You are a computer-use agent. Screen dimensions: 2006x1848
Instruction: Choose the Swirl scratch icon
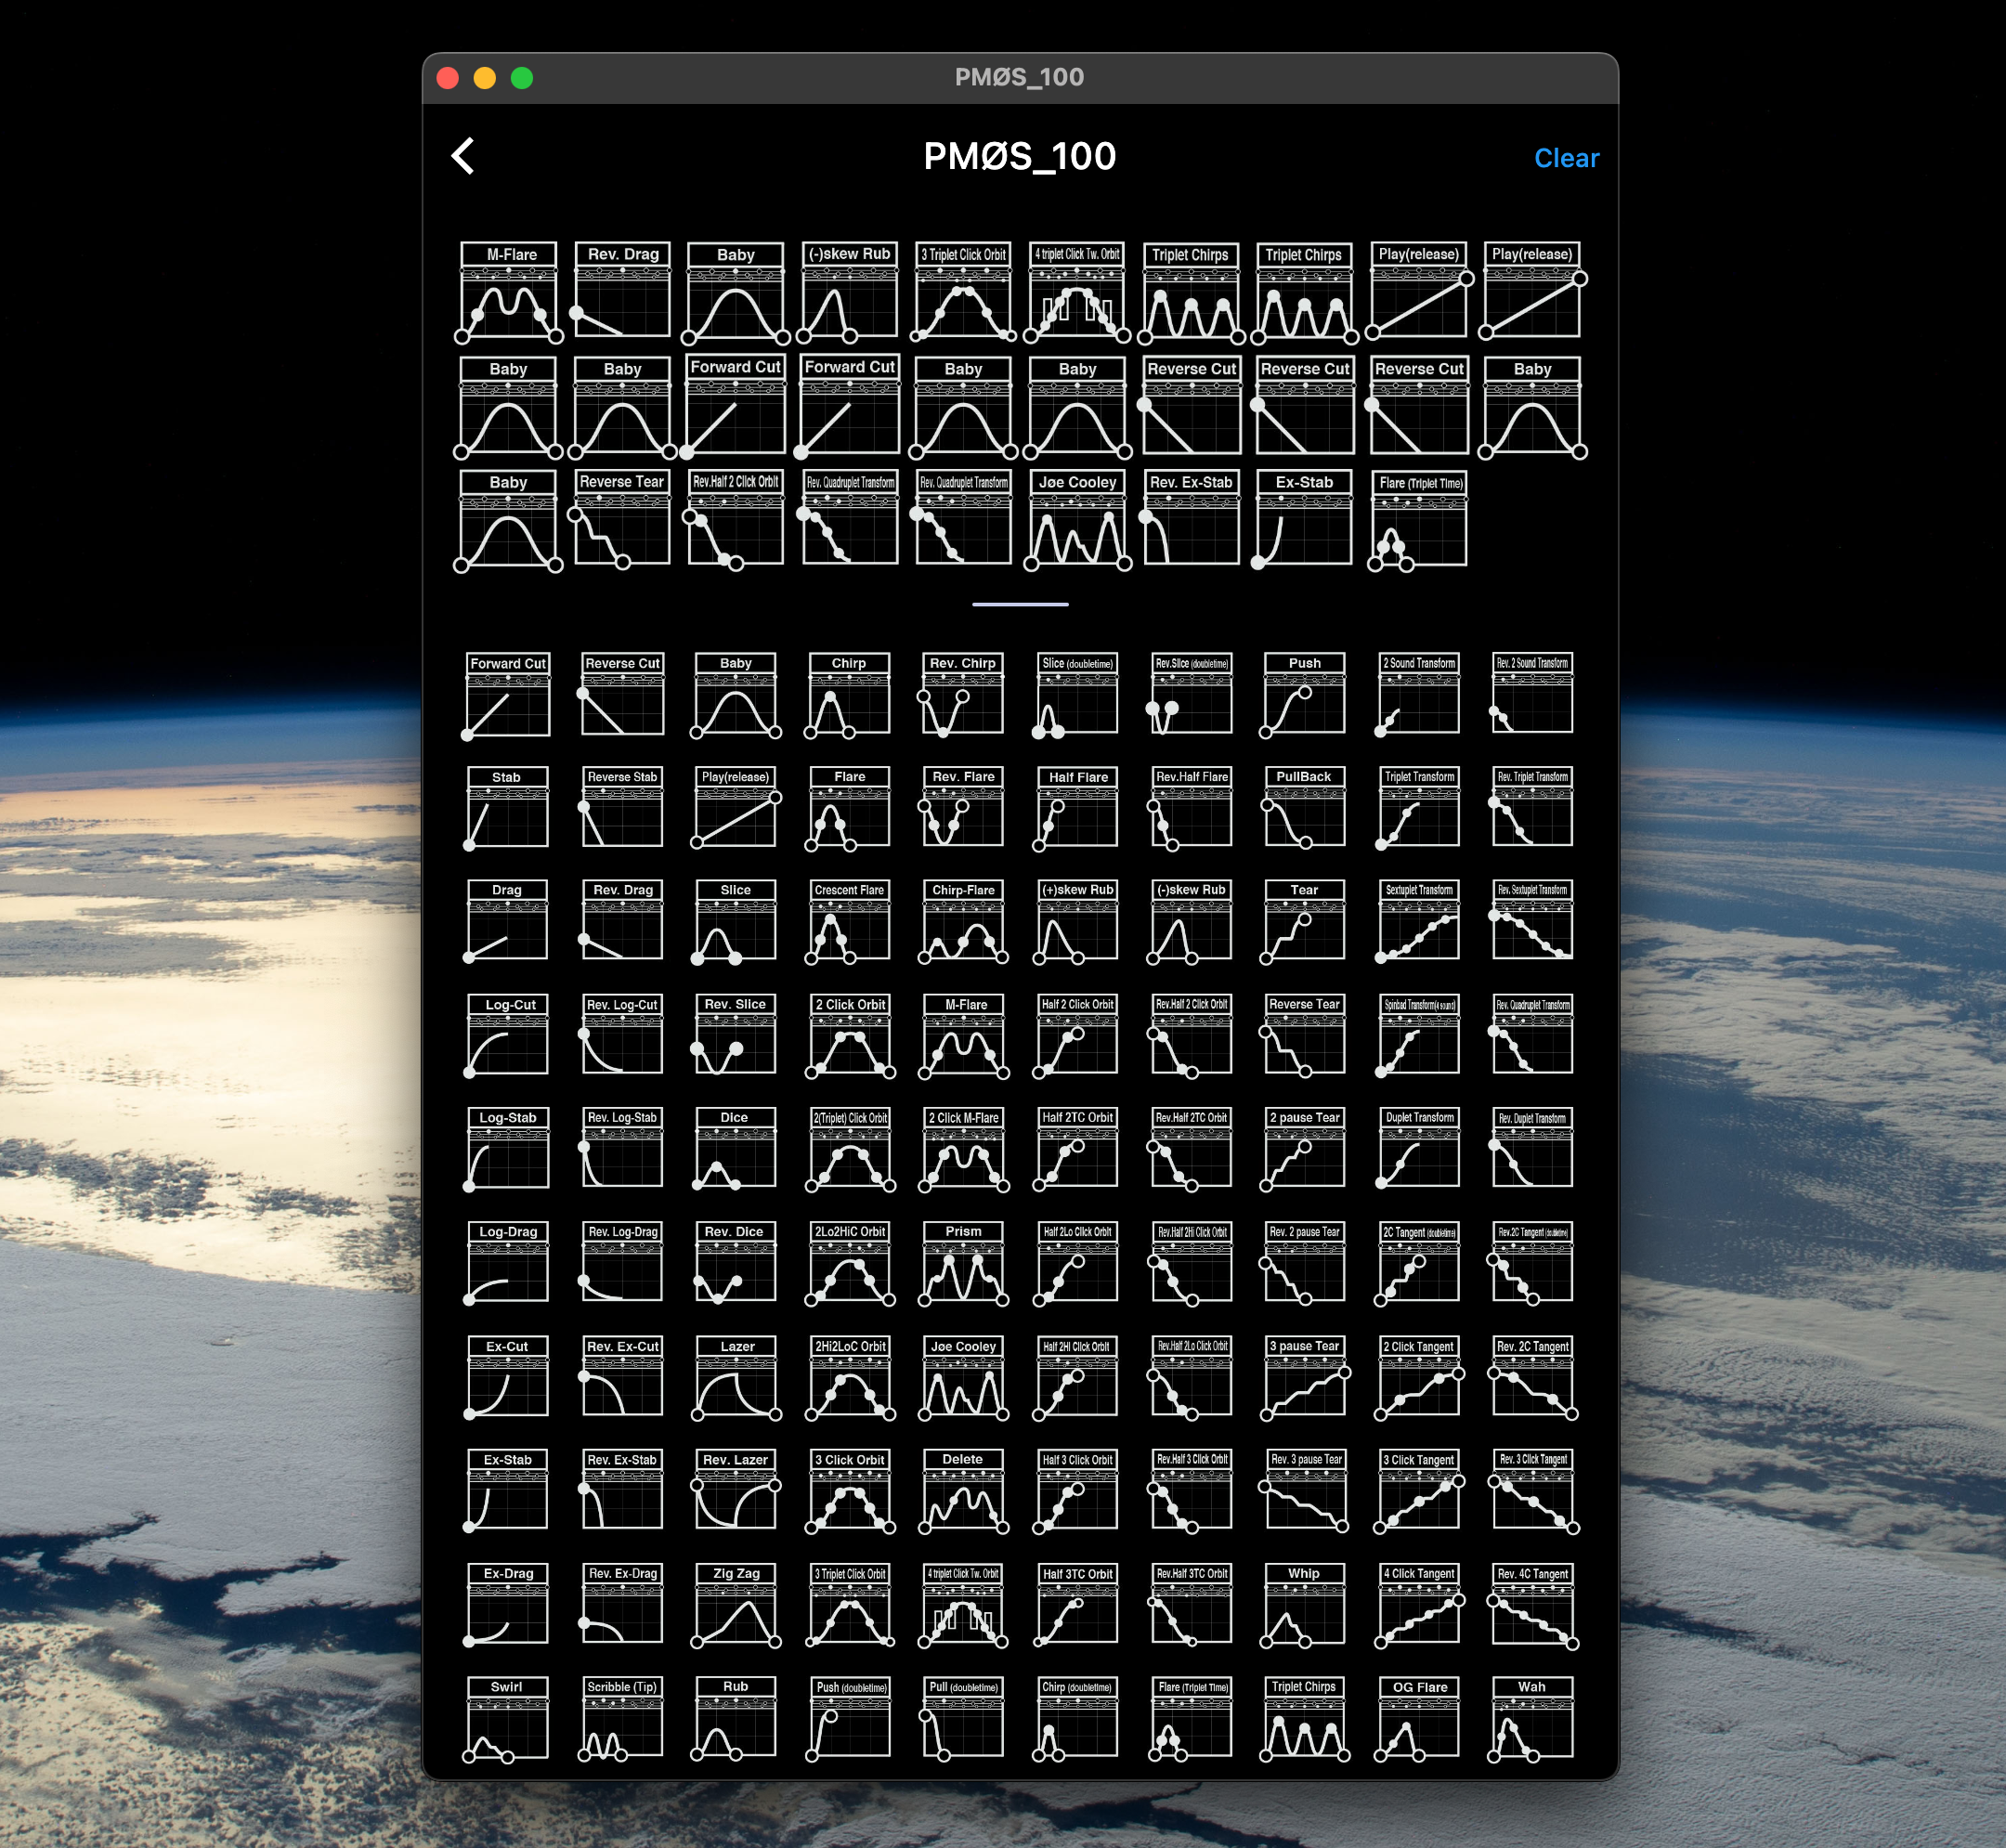pyautogui.click(x=506, y=1719)
